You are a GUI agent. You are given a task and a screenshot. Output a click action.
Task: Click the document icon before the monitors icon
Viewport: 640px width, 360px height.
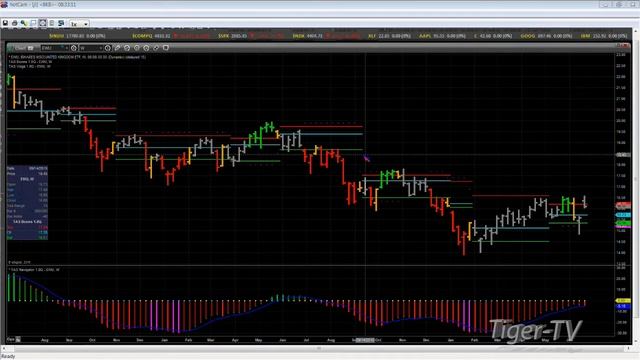(52, 23)
